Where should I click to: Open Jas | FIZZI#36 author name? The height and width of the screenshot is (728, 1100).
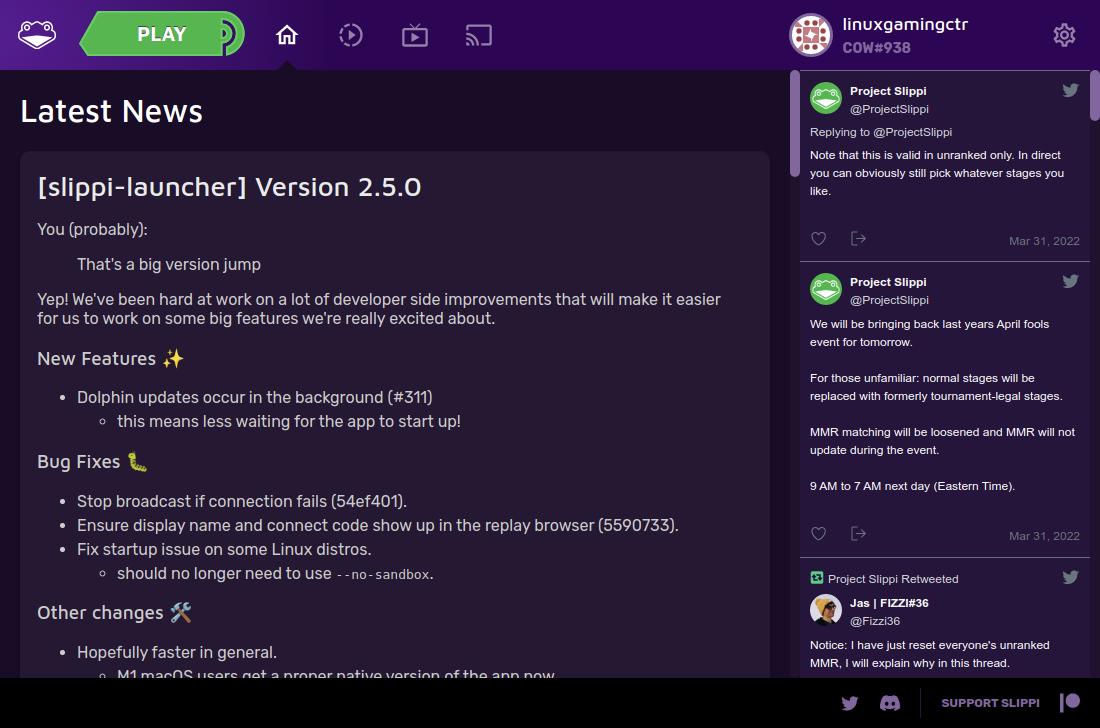click(889, 603)
